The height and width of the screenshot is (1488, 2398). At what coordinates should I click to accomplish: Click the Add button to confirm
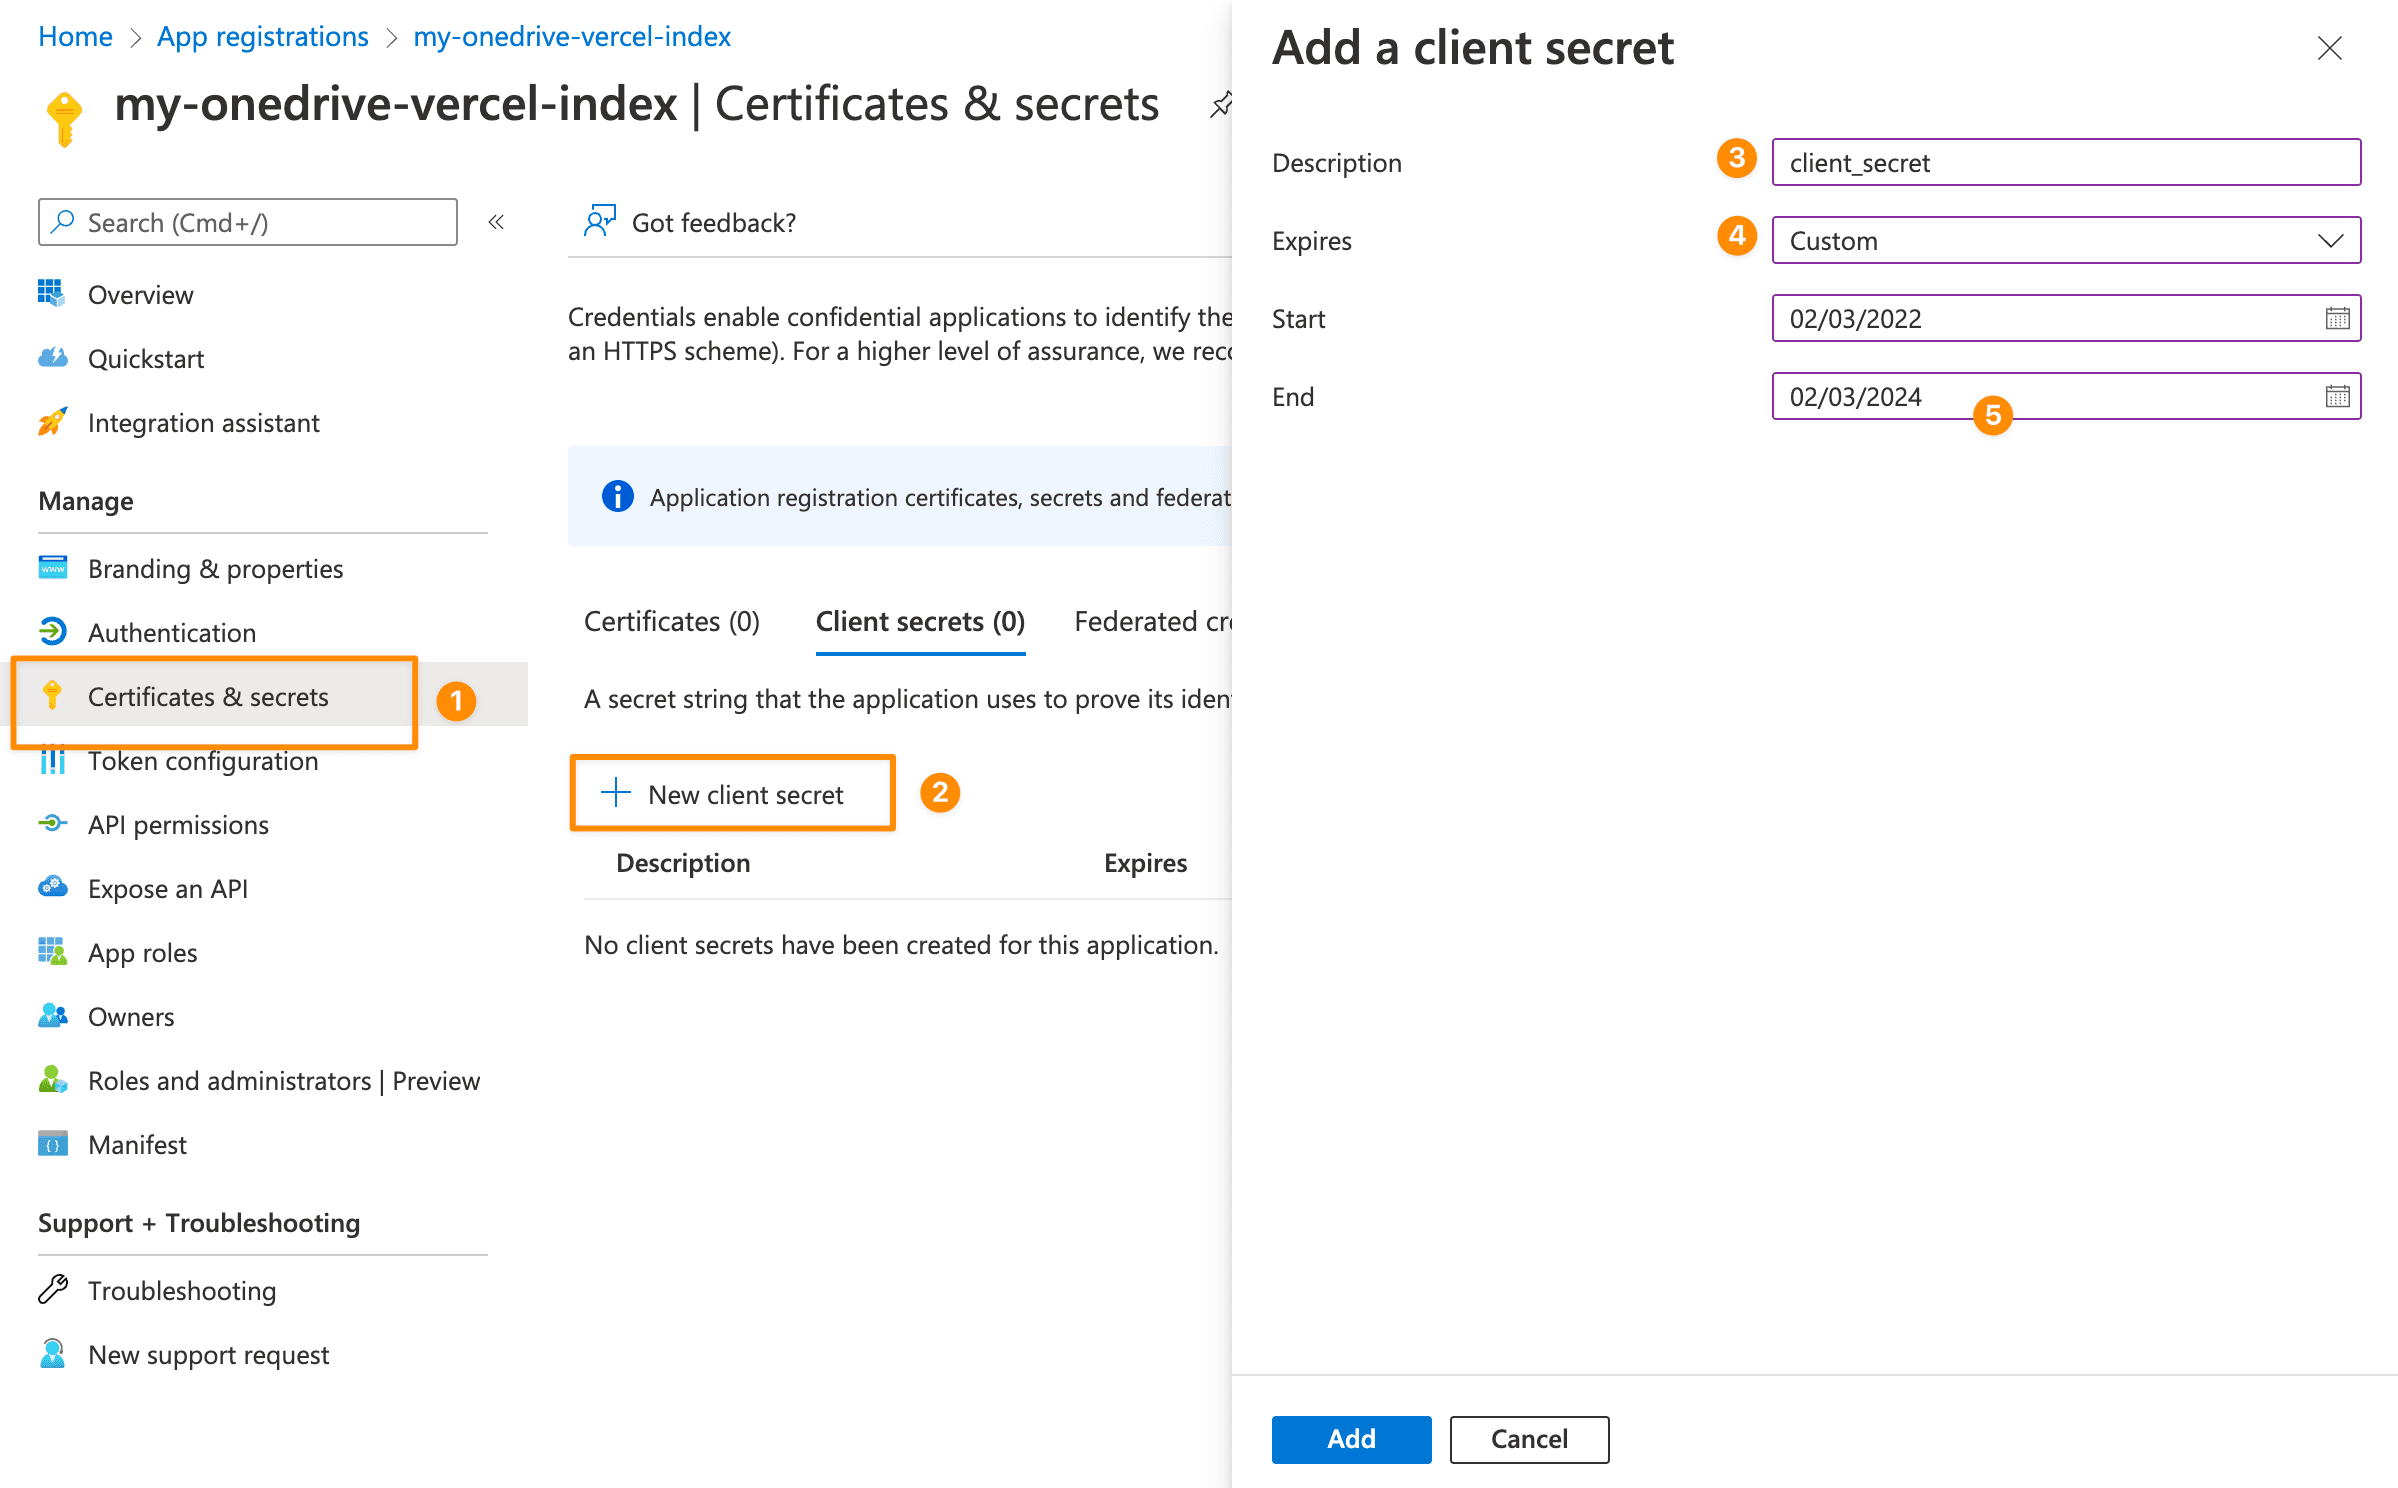coord(1352,1438)
